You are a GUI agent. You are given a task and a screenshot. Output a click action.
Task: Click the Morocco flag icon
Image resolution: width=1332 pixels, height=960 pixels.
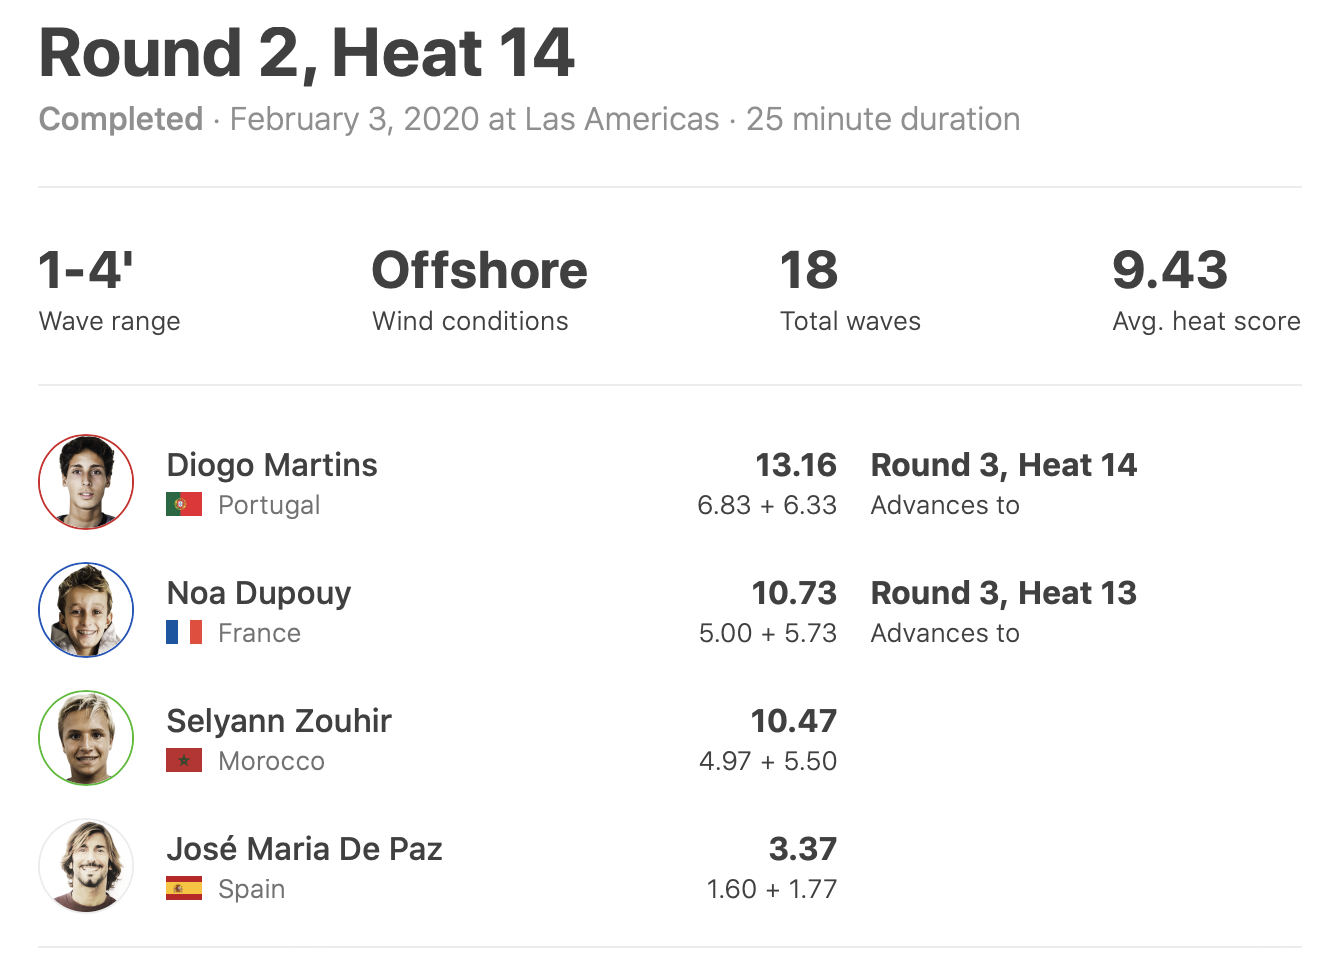point(184,761)
